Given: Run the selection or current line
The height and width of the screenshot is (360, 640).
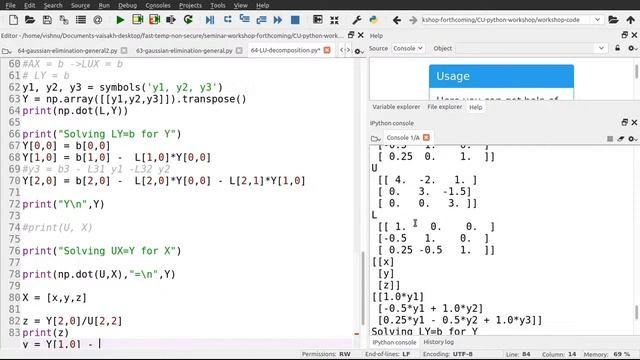Looking at the screenshot, I should [171, 20].
